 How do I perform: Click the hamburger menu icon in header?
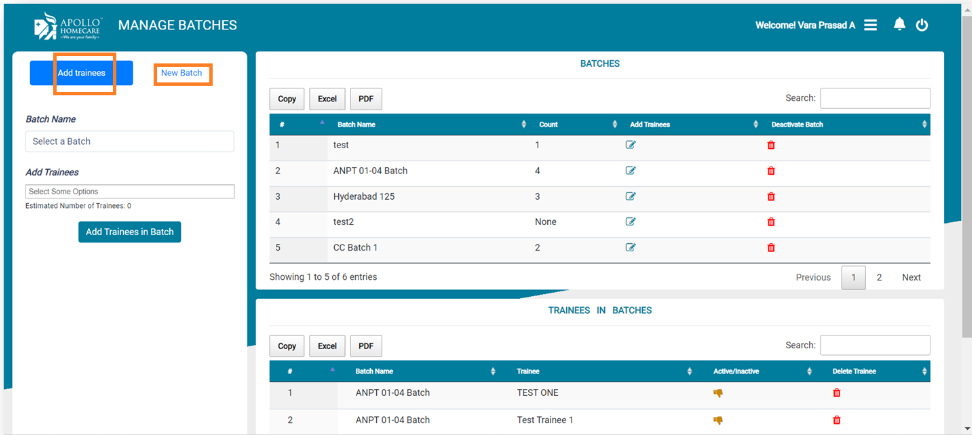[871, 25]
